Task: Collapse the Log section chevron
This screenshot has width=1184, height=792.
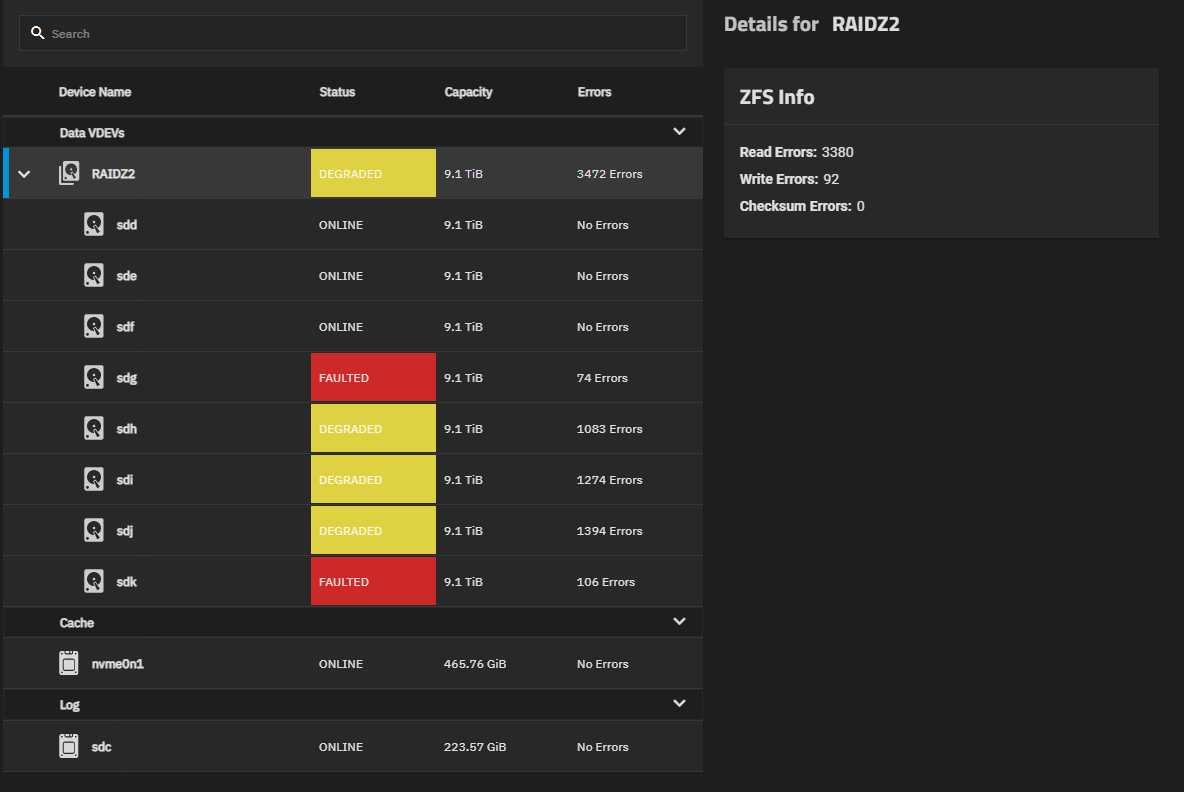Action: [x=680, y=703]
